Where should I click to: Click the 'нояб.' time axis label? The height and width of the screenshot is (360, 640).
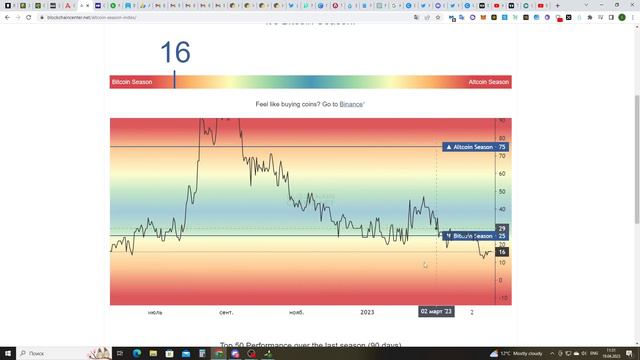click(296, 312)
